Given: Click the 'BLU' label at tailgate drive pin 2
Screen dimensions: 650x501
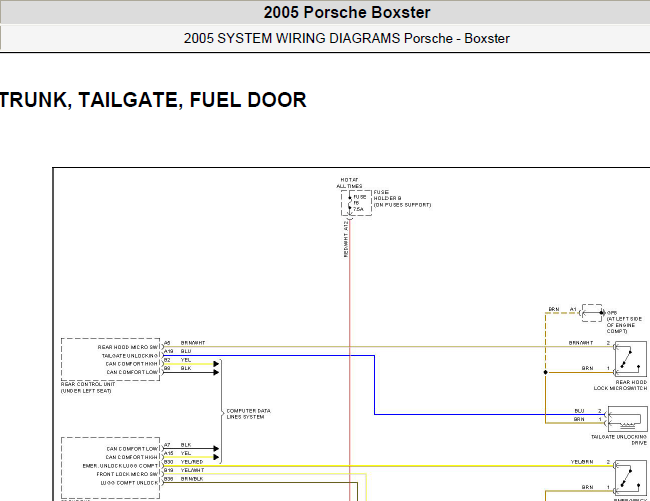Looking at the screenshot, I should [579, 411].
